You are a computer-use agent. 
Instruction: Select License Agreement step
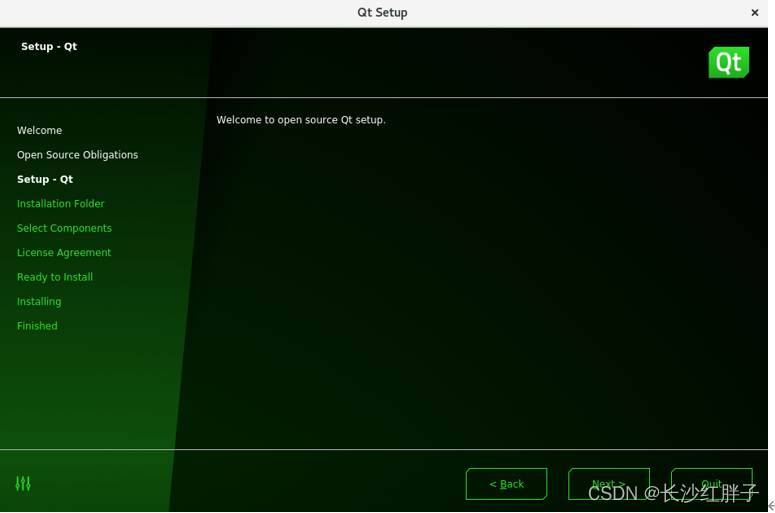[x=64, y=253]
